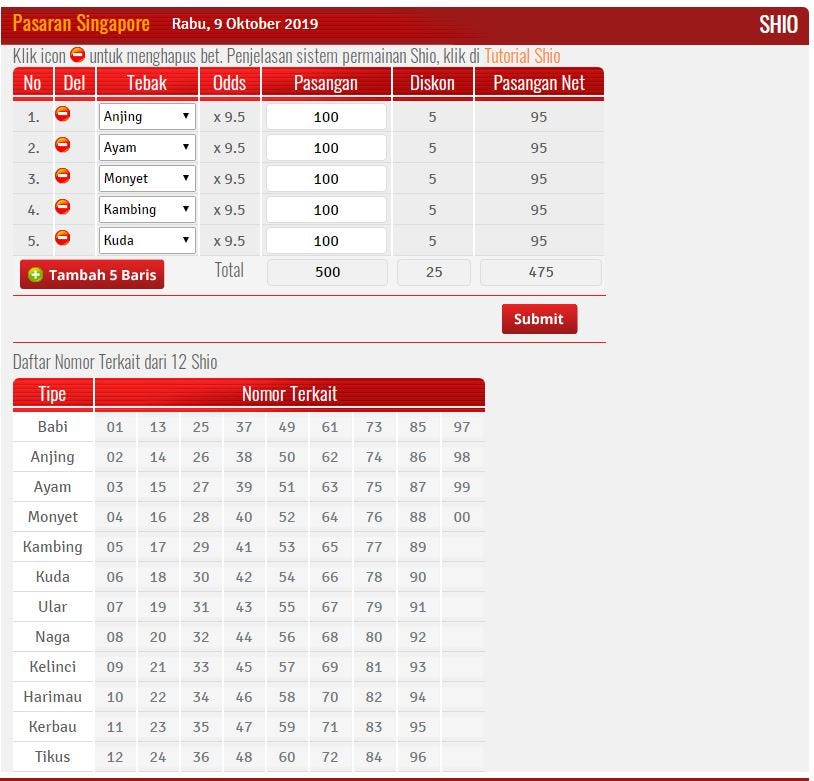
Task: Expand the Kambing shio dropdown
Action: pos(147,209)
